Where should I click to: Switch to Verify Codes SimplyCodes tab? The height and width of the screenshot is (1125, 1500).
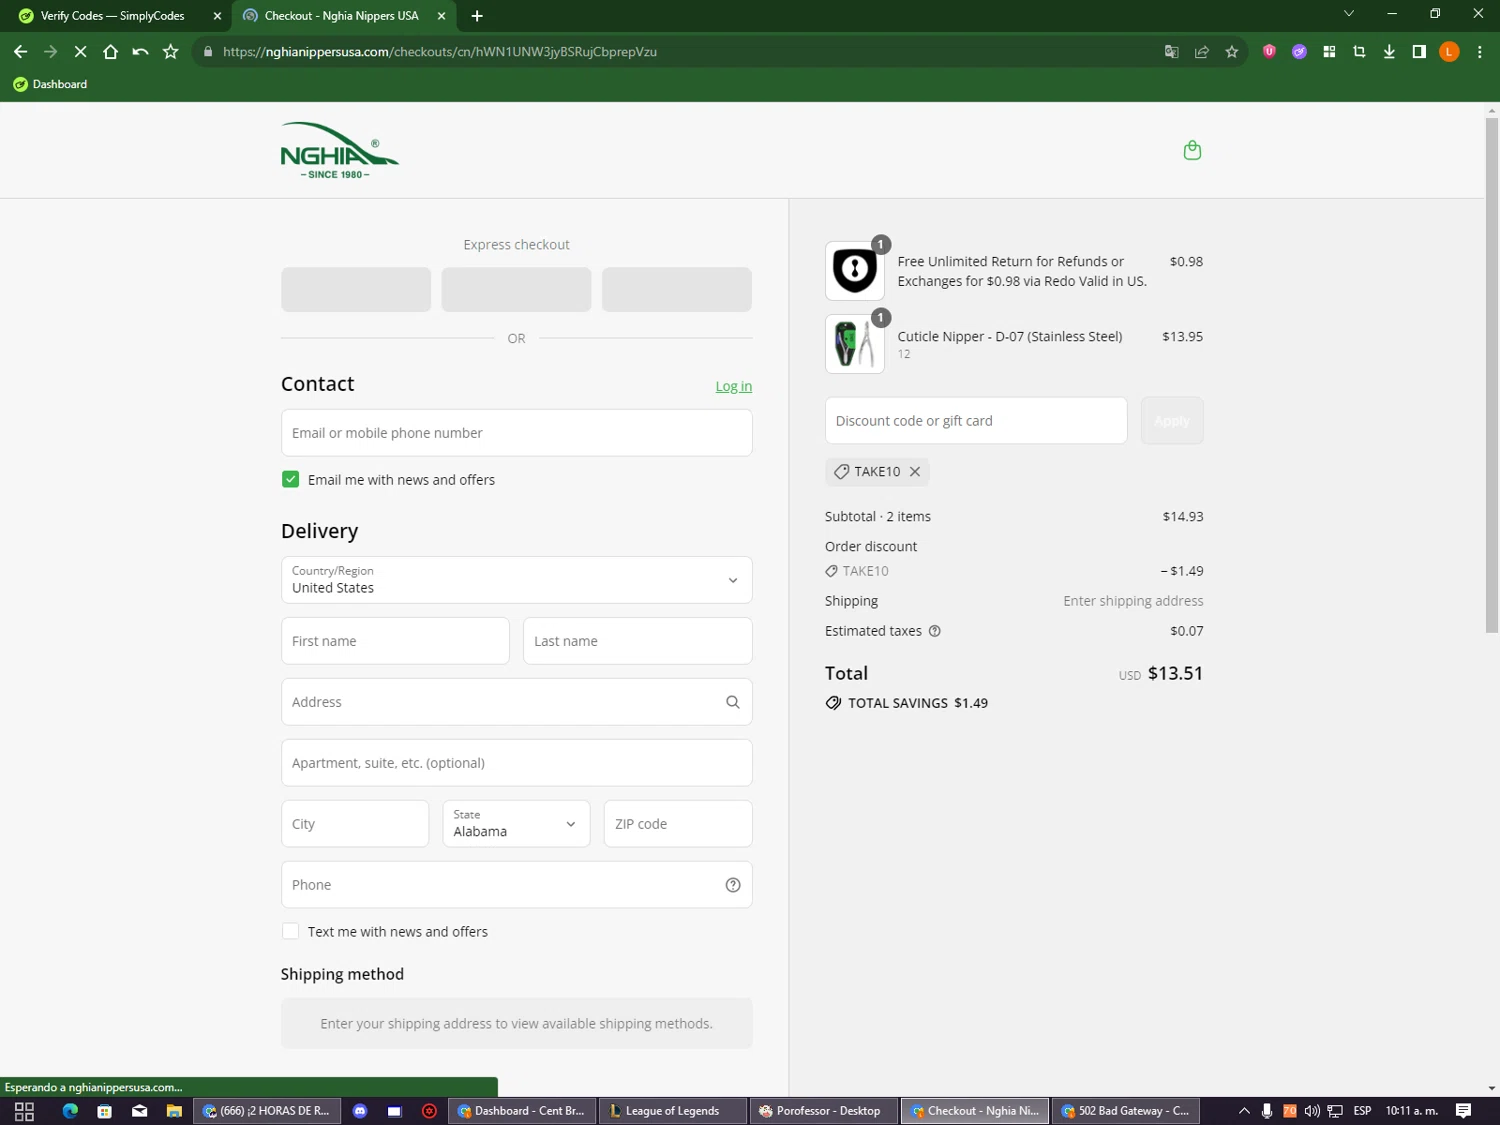coord(113,16)
